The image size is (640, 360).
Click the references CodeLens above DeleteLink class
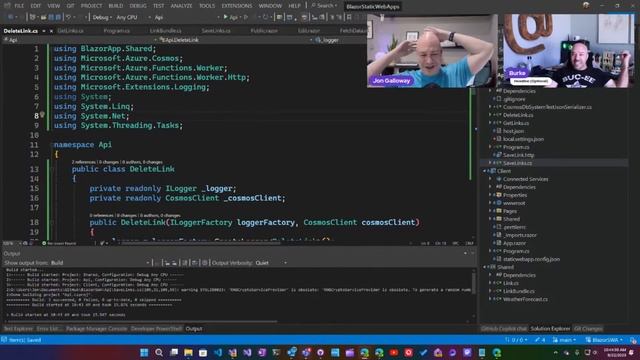point(84,162)
